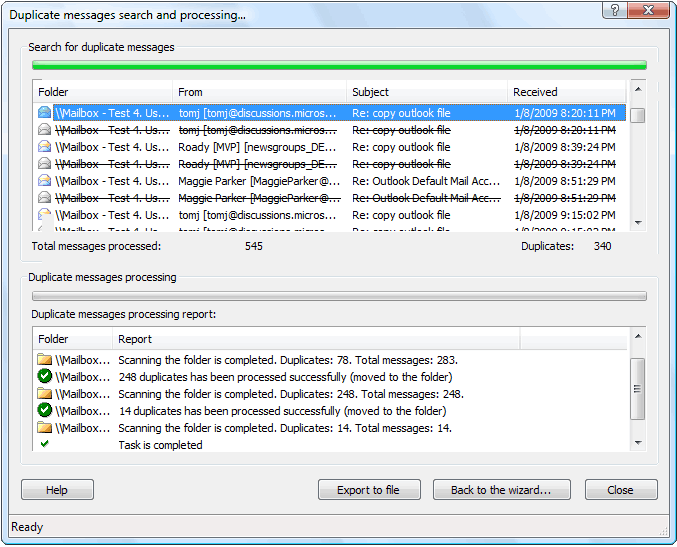Click folder icon beside 'Duplicates: 78' report row

[x=44, y=359]
